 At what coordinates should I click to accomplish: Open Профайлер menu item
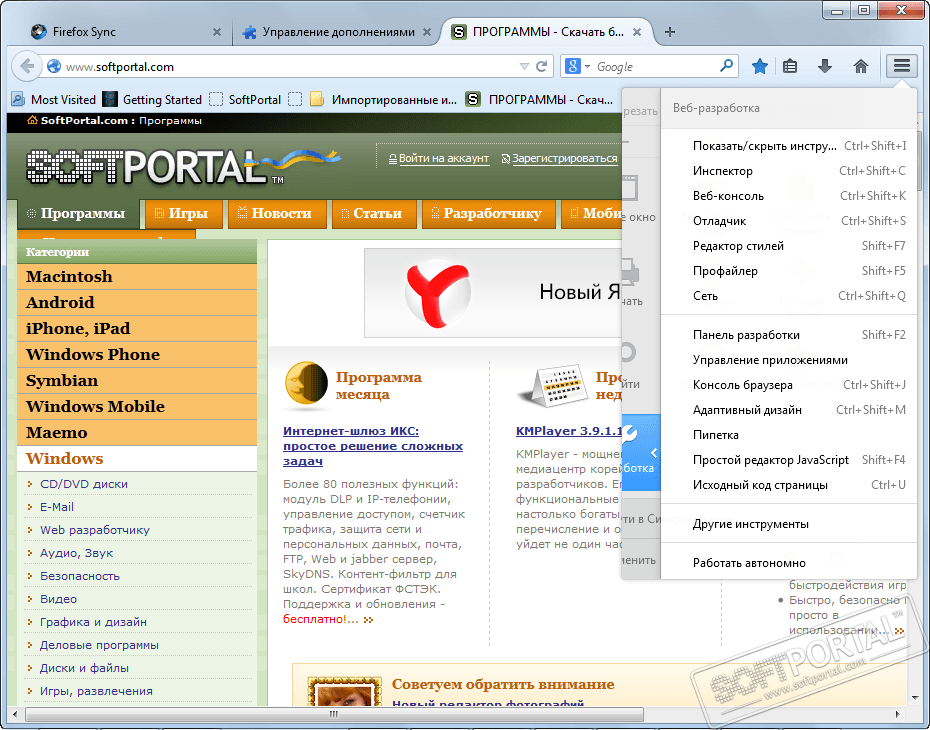(789, 270)
